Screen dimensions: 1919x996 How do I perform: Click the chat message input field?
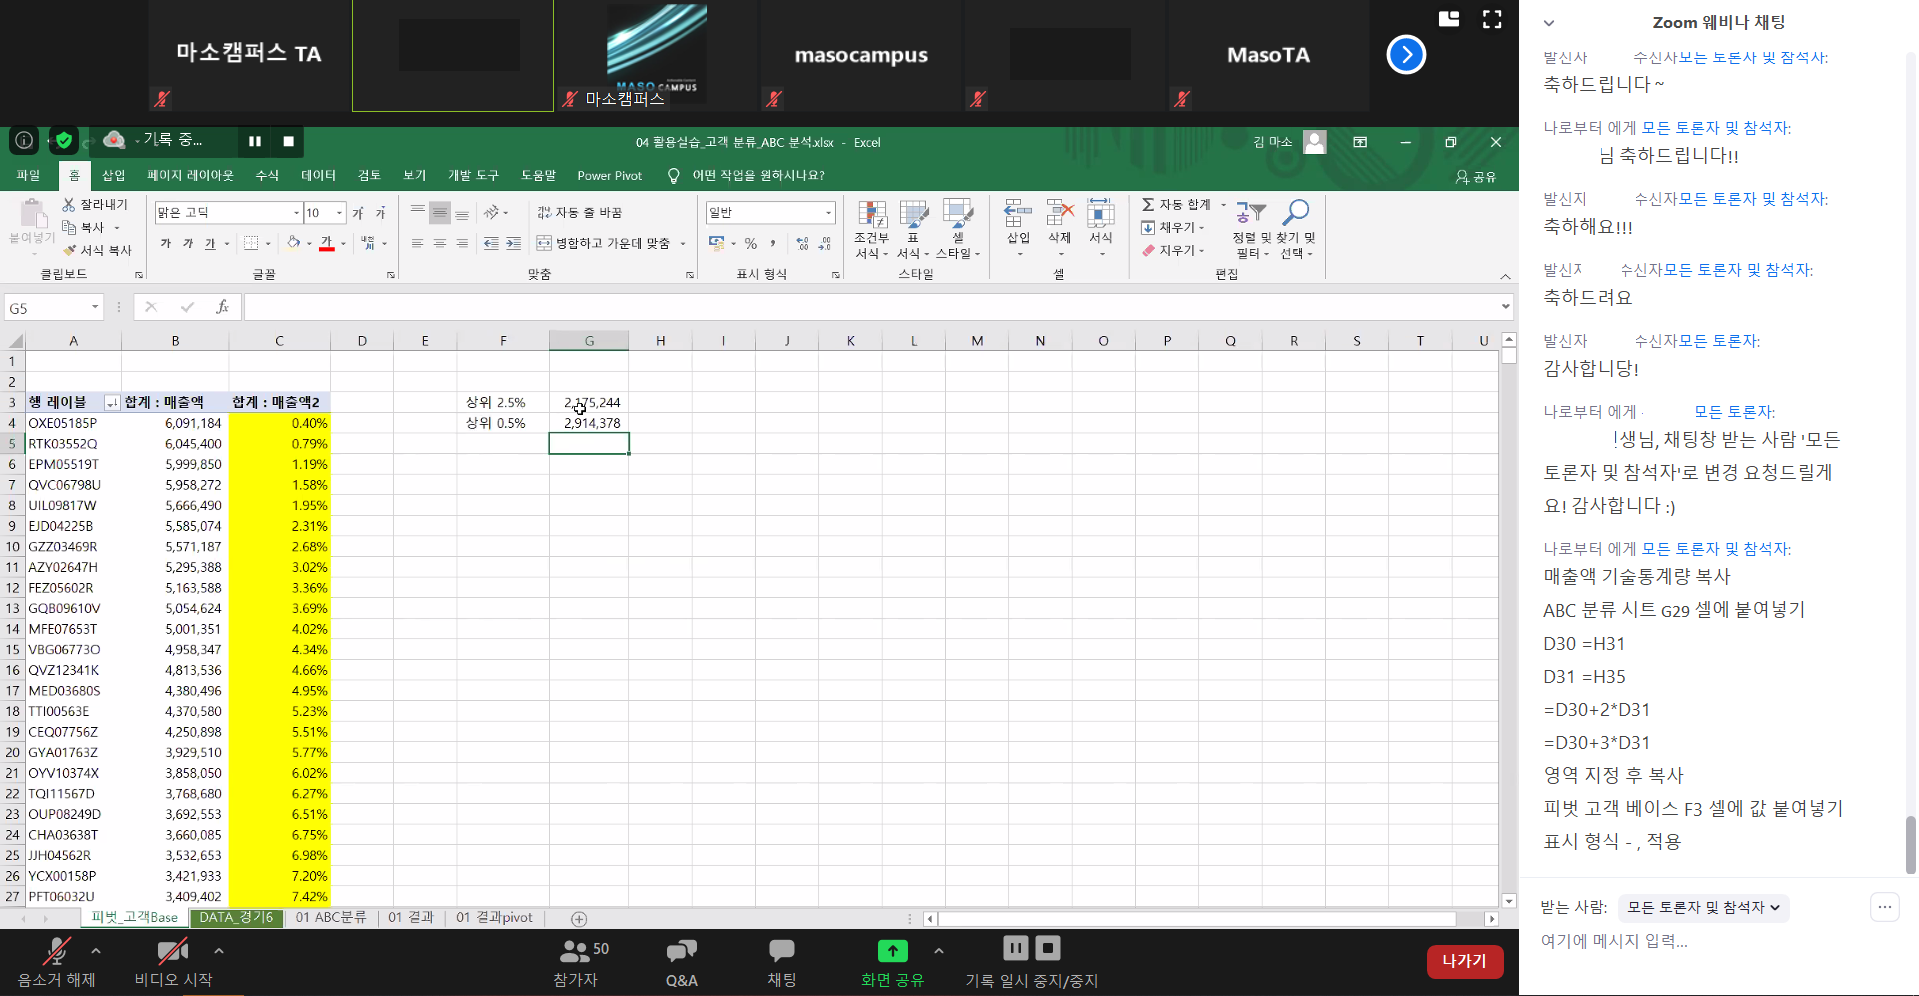click(x=1700, y=941)
